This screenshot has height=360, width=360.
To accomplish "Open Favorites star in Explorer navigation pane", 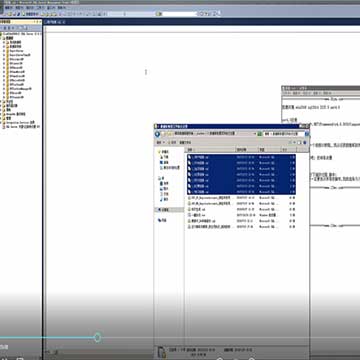I will tap(160, 152).
